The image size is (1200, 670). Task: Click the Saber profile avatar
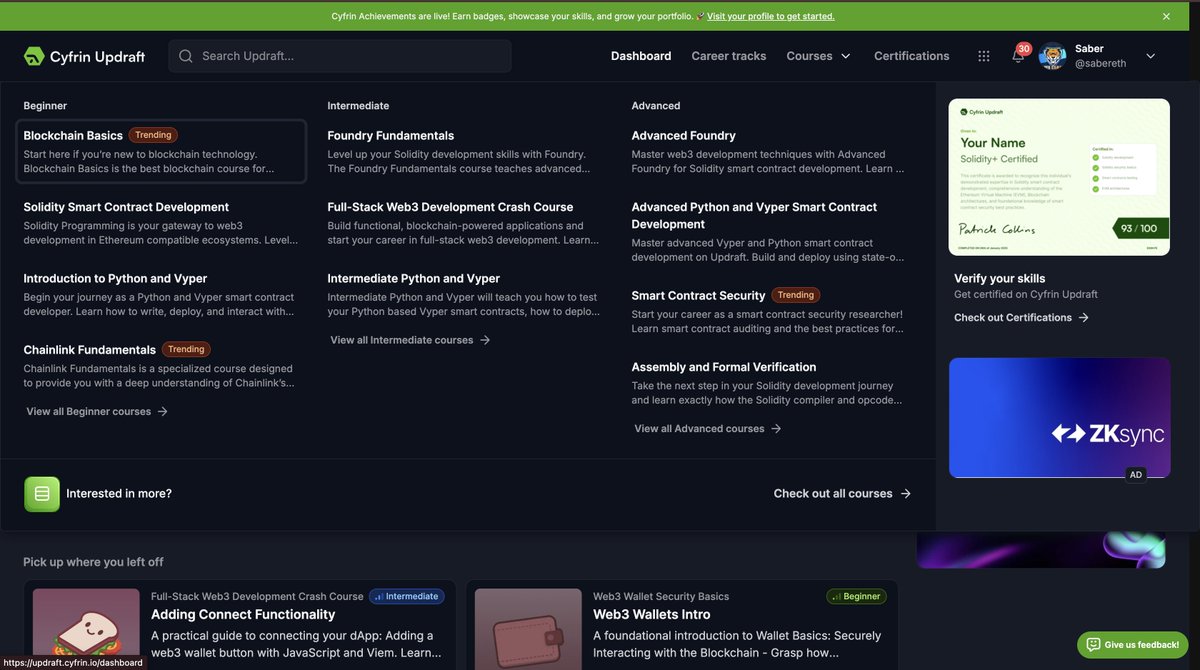point(1052,56)
